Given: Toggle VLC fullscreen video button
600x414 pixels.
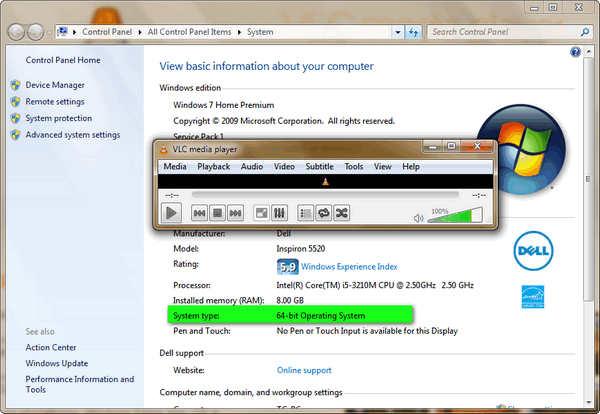Looking at the screenshot, I should click(x=262, y=213).
